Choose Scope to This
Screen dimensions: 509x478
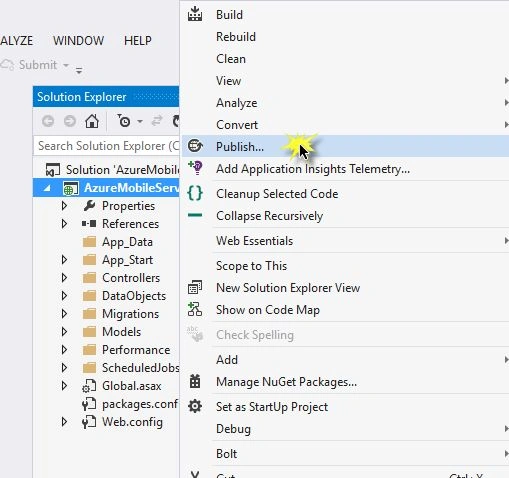point(345,266)
